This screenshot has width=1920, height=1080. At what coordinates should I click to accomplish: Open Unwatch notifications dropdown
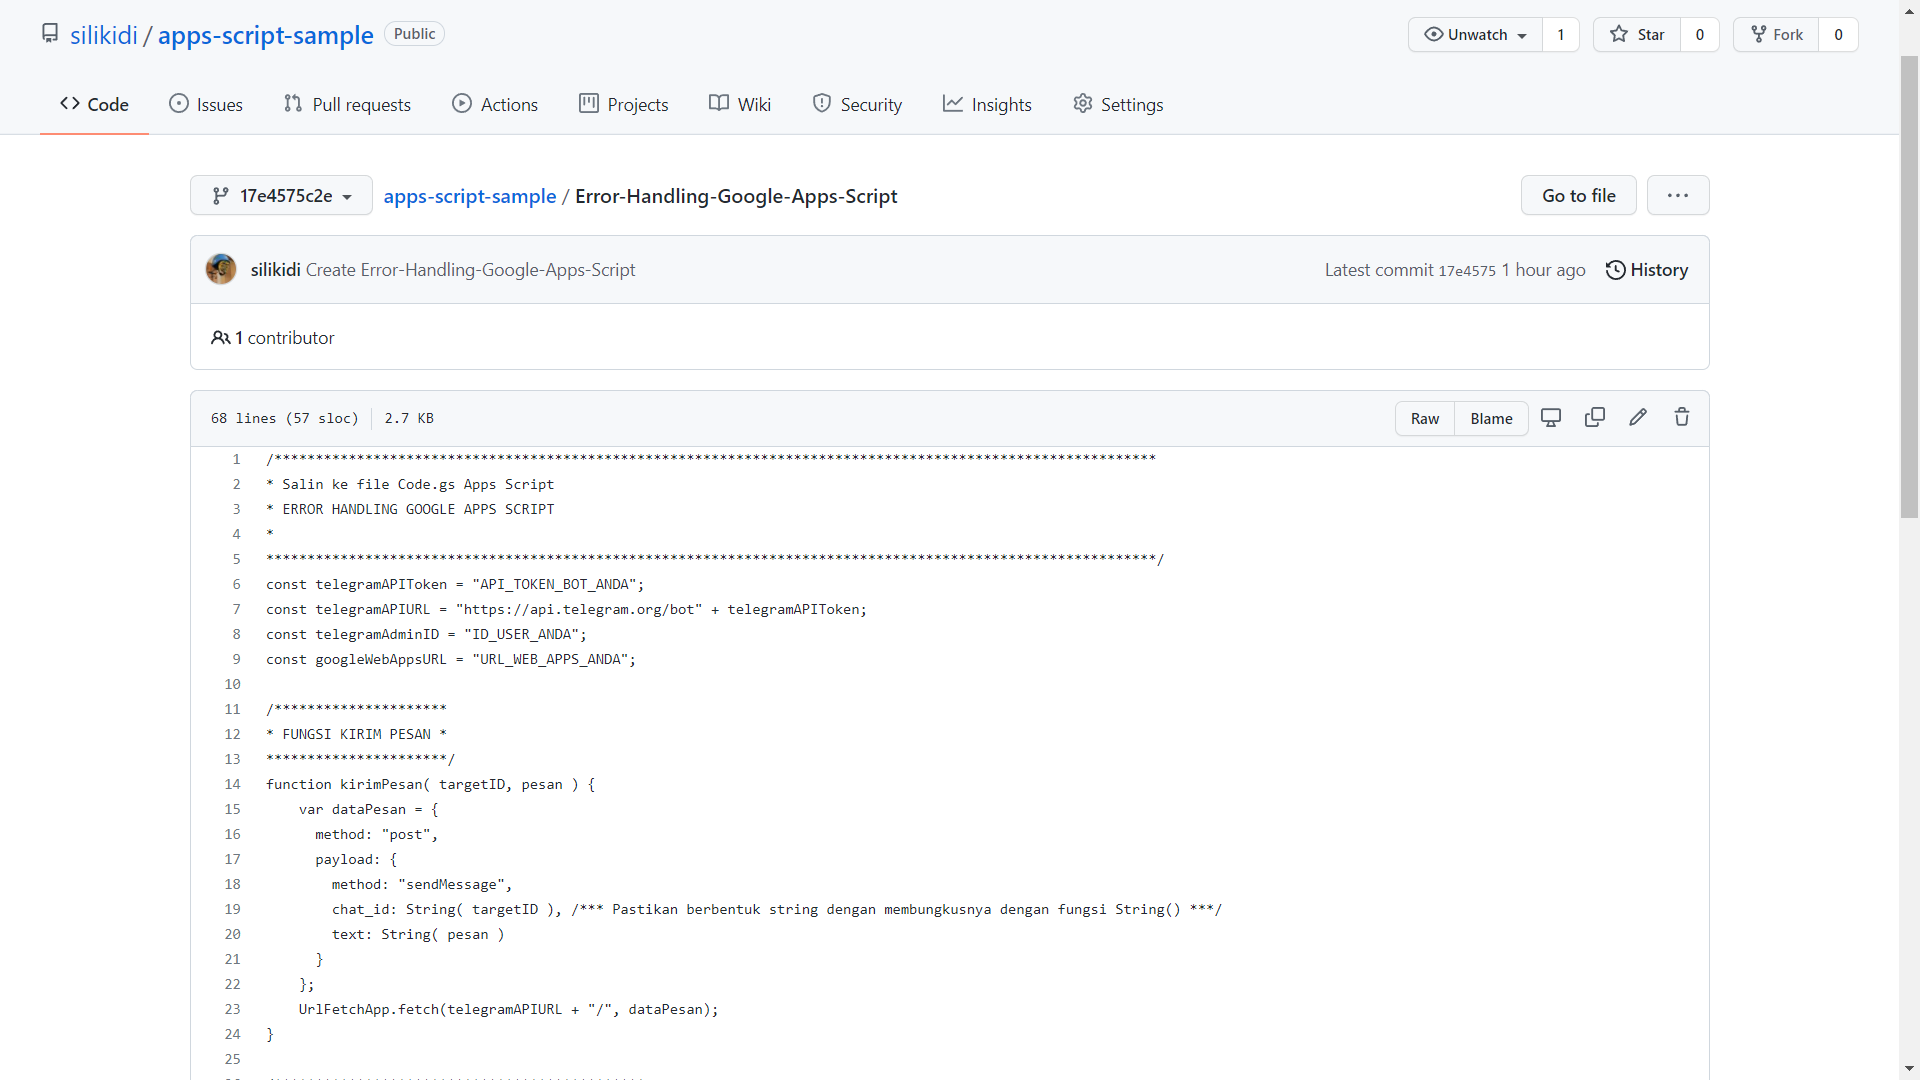[x=1476, y=35]
